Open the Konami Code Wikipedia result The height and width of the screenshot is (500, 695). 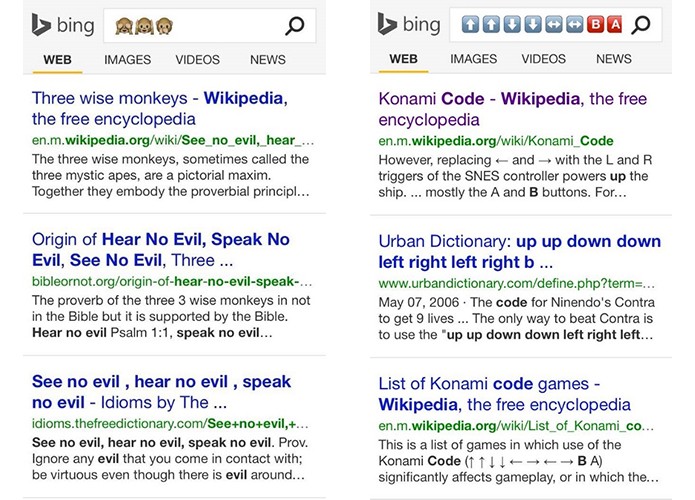512,109
